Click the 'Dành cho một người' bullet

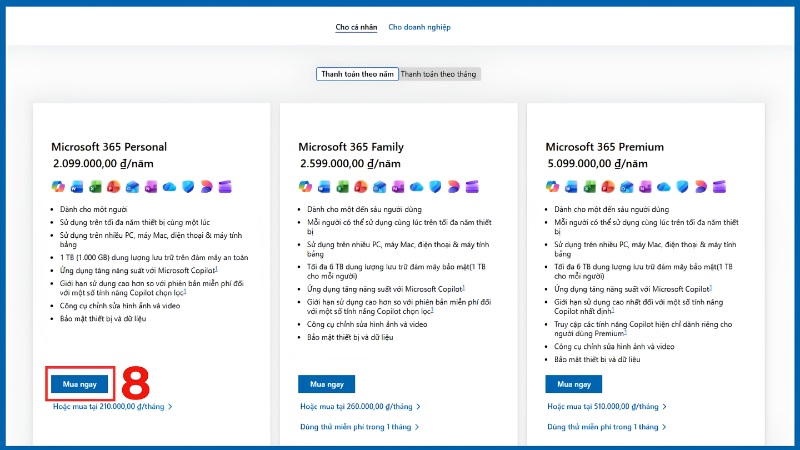tap(93, 209)
